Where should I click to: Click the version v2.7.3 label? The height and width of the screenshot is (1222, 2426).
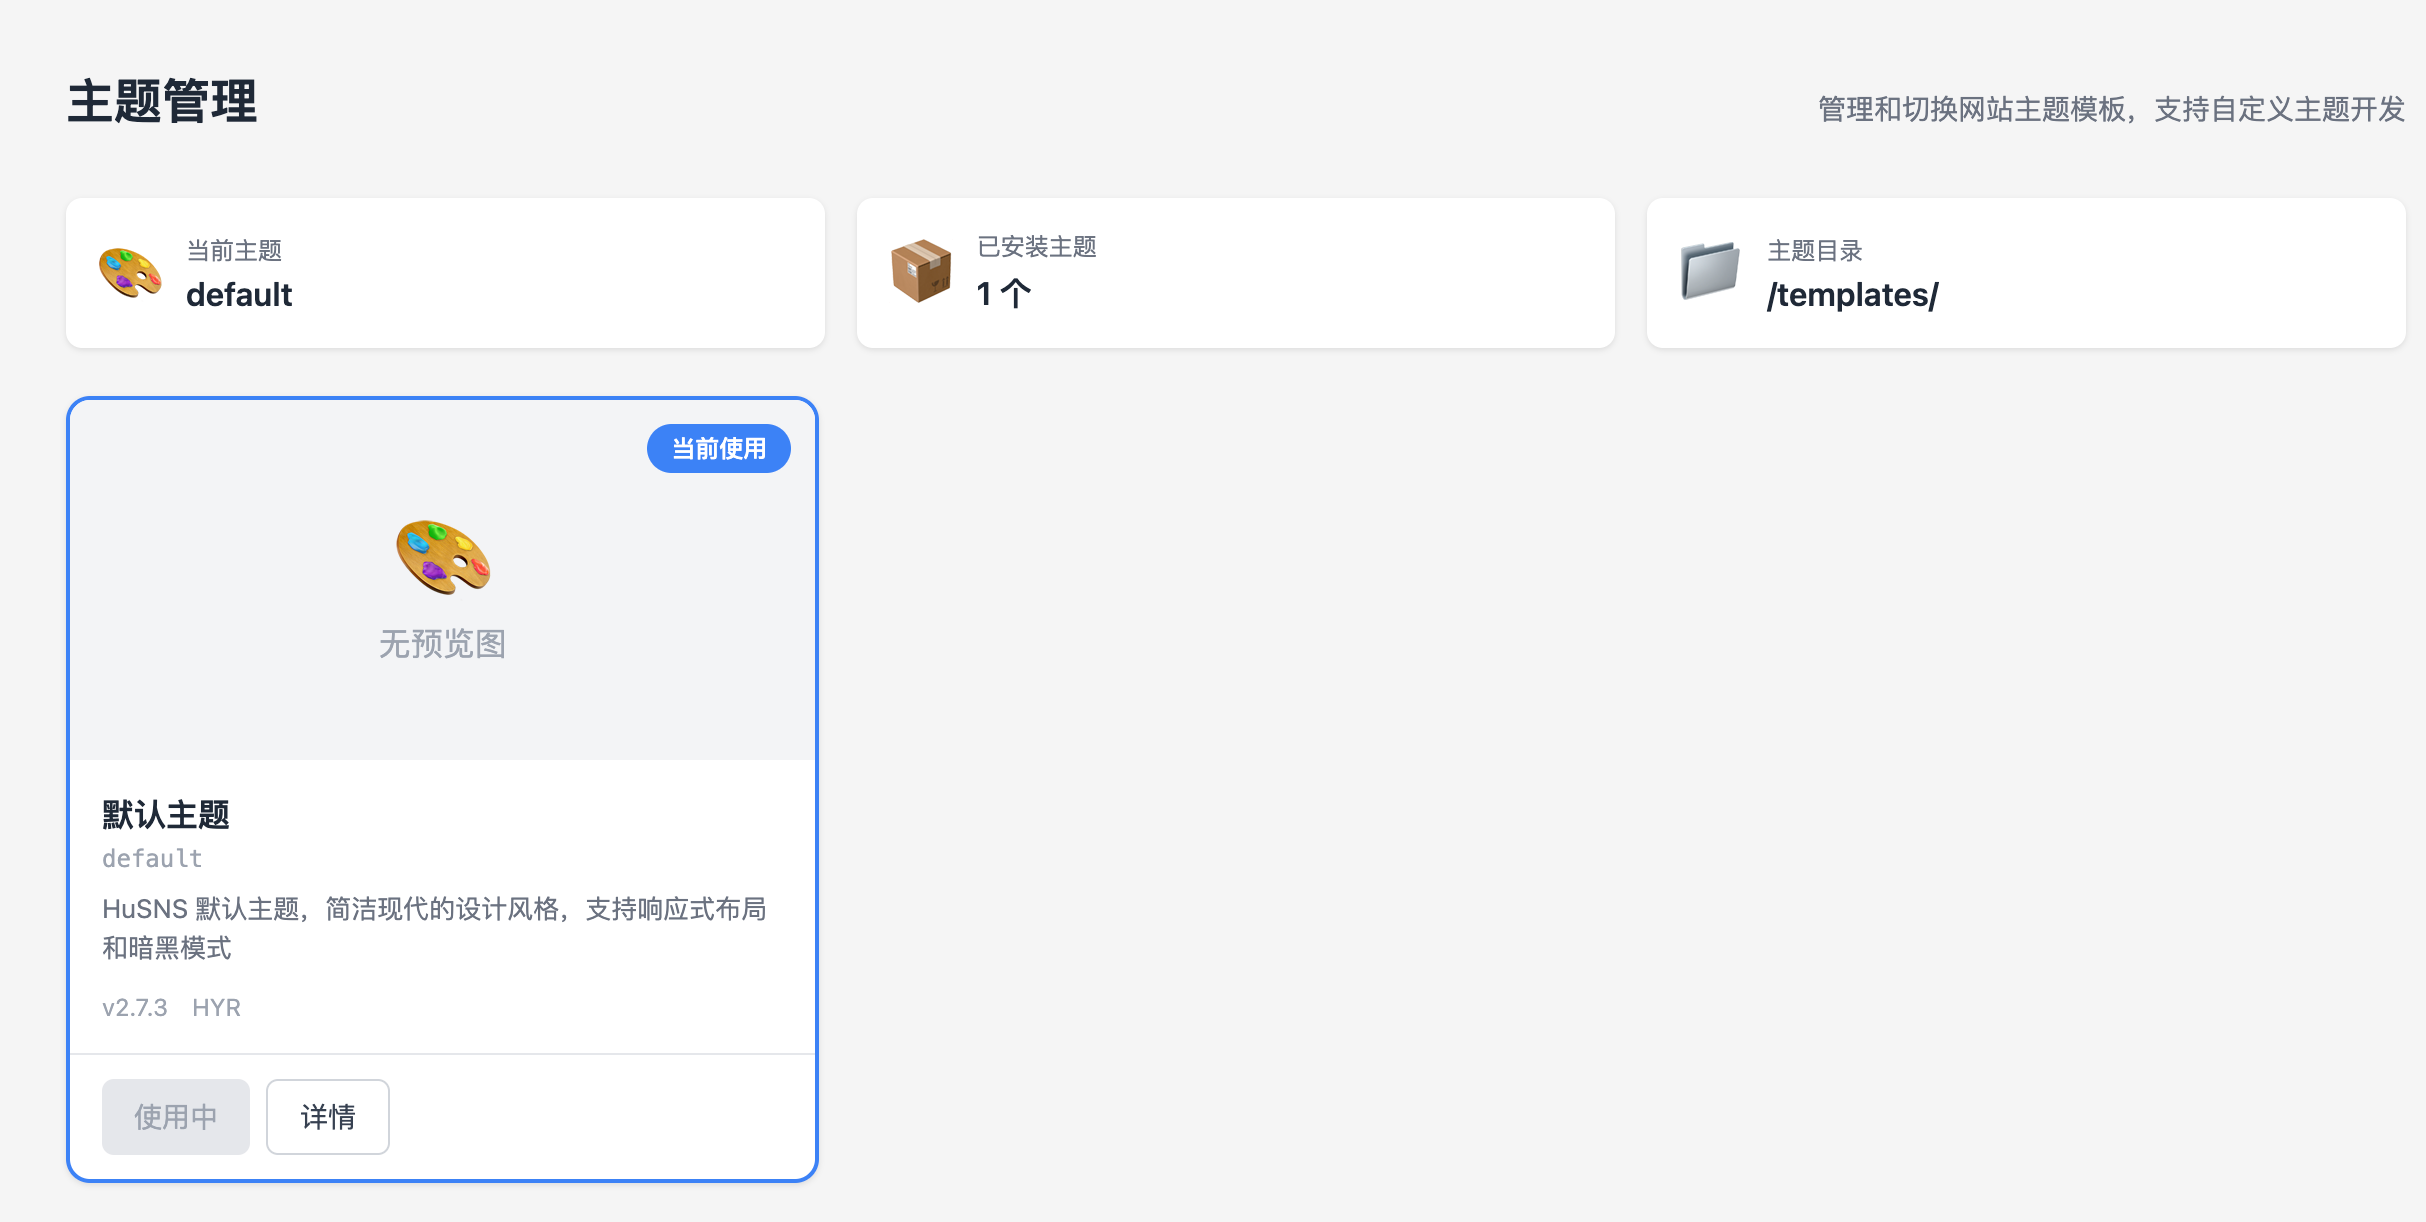click(x=135, y=1007)
